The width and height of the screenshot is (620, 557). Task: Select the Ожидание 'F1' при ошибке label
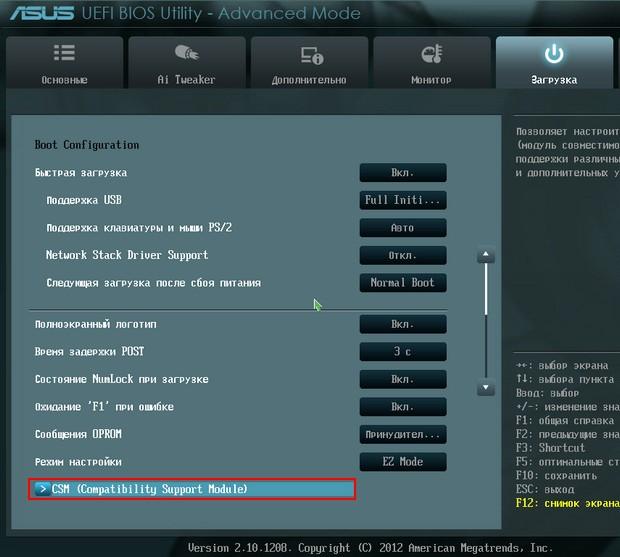tap(104, 407)
